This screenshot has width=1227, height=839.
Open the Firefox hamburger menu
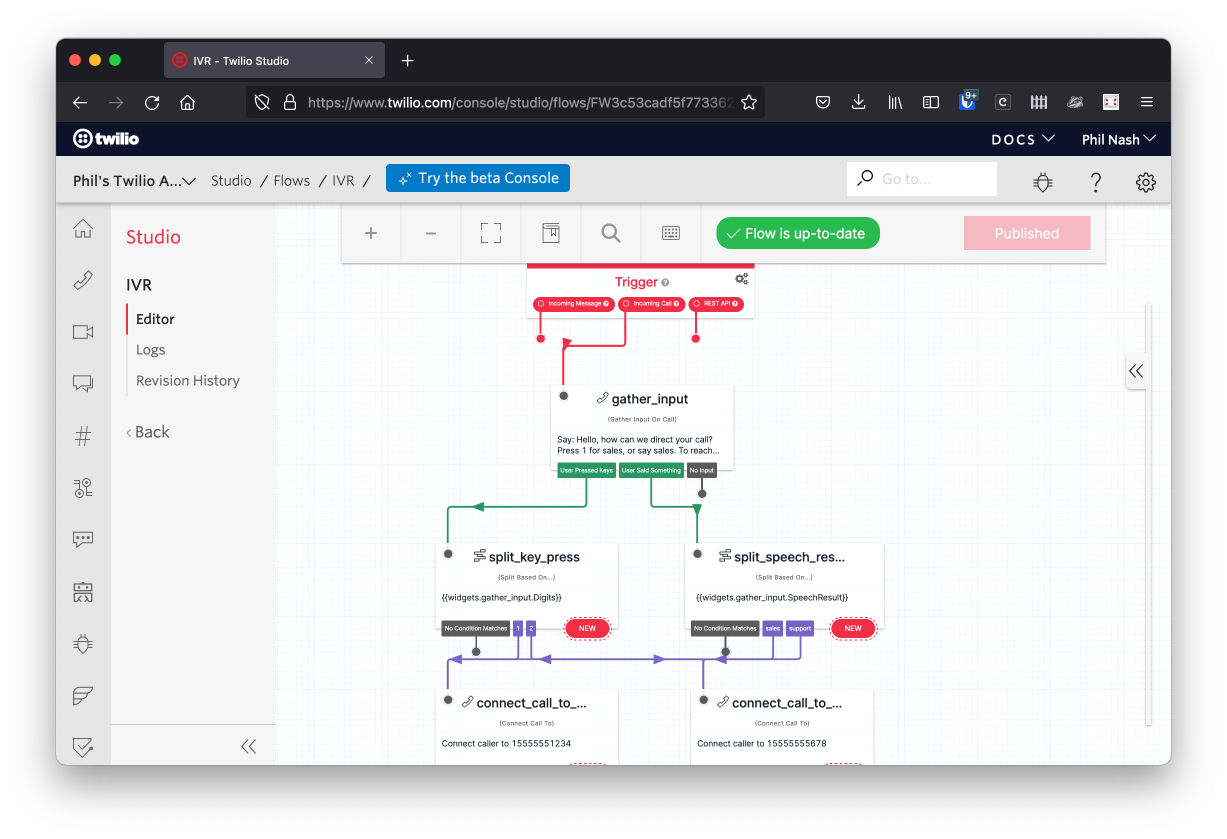pos(1147,102)
